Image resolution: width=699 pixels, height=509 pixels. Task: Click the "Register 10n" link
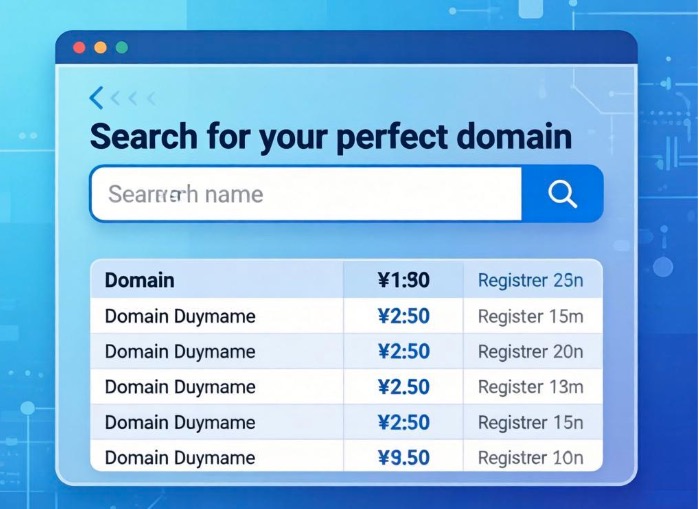530,458
